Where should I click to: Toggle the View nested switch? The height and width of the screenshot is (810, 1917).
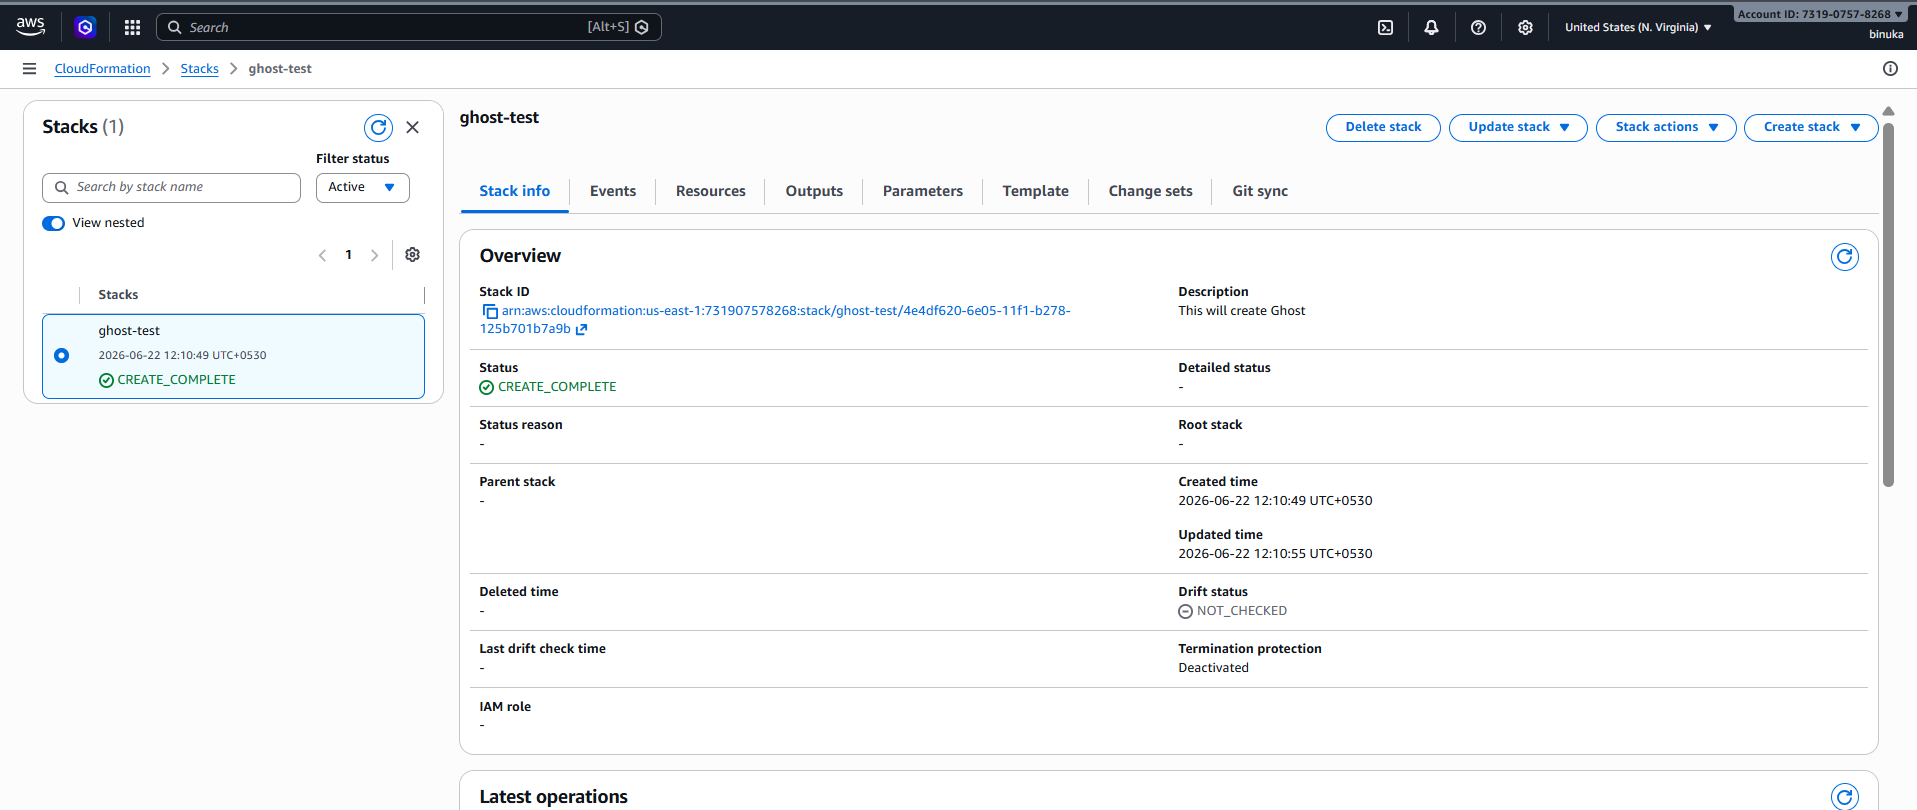[x=54, y=223]
